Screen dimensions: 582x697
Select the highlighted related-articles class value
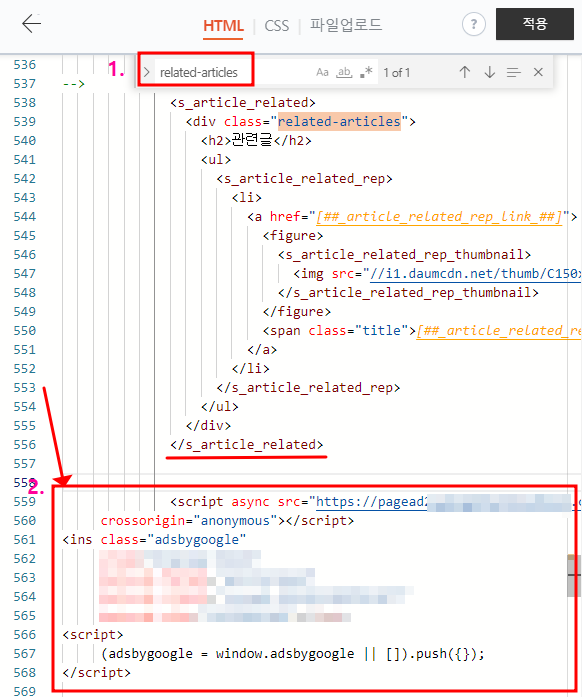(x=339, y=121)
